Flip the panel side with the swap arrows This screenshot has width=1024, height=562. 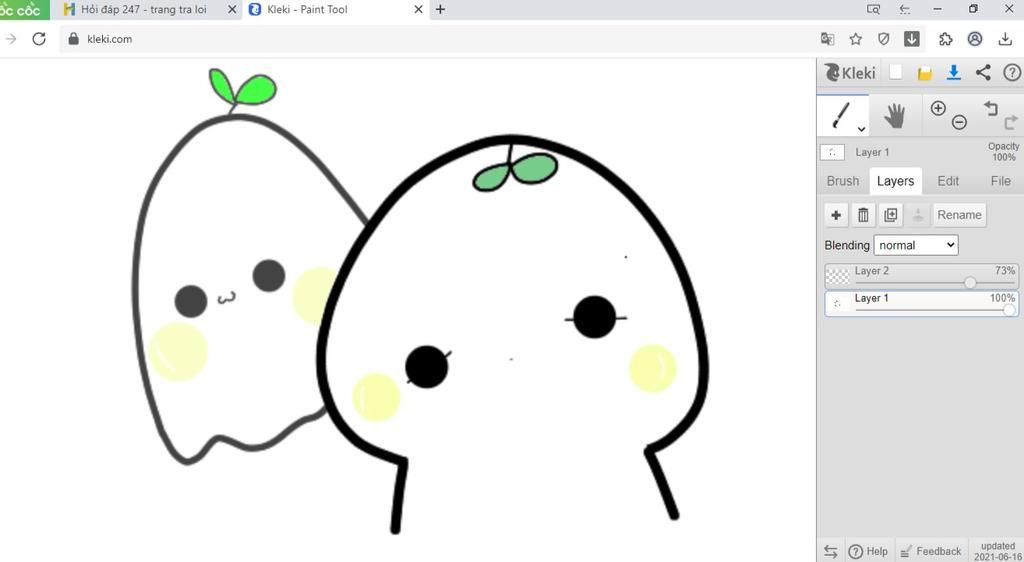[831, 552]
